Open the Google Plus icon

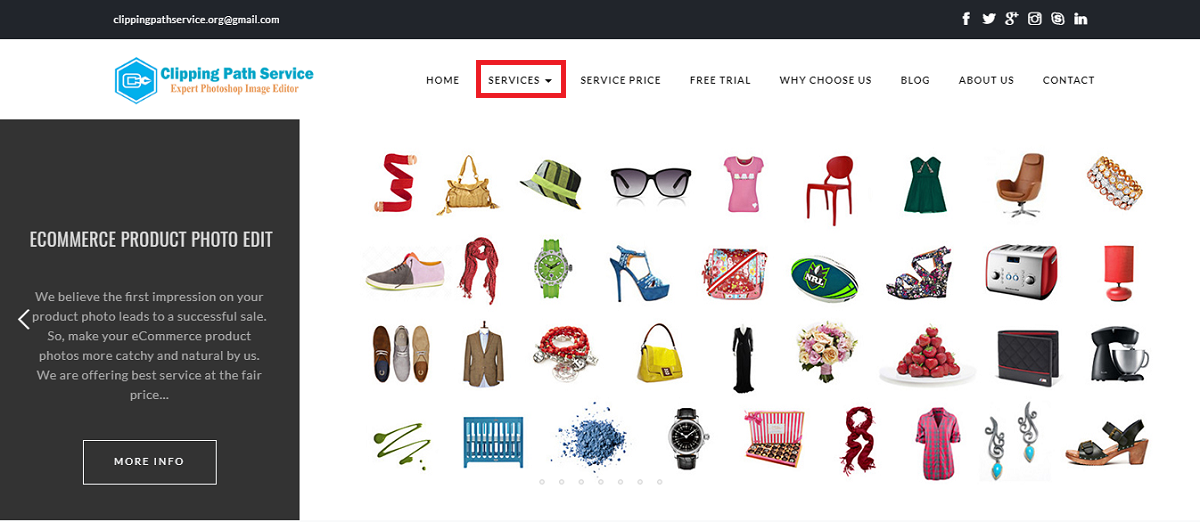coord(1012,19)
